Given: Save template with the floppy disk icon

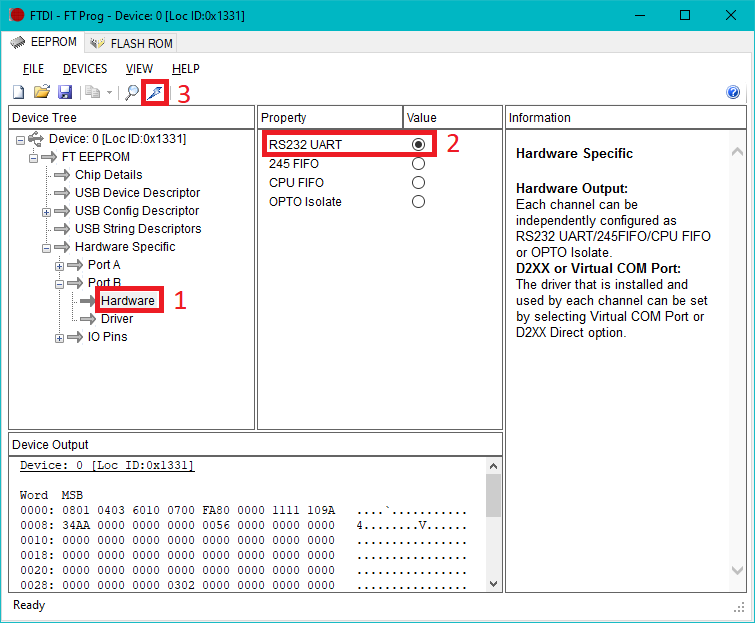Looking at the screenshot, I should pyautogui.click(x=65, y=92).
